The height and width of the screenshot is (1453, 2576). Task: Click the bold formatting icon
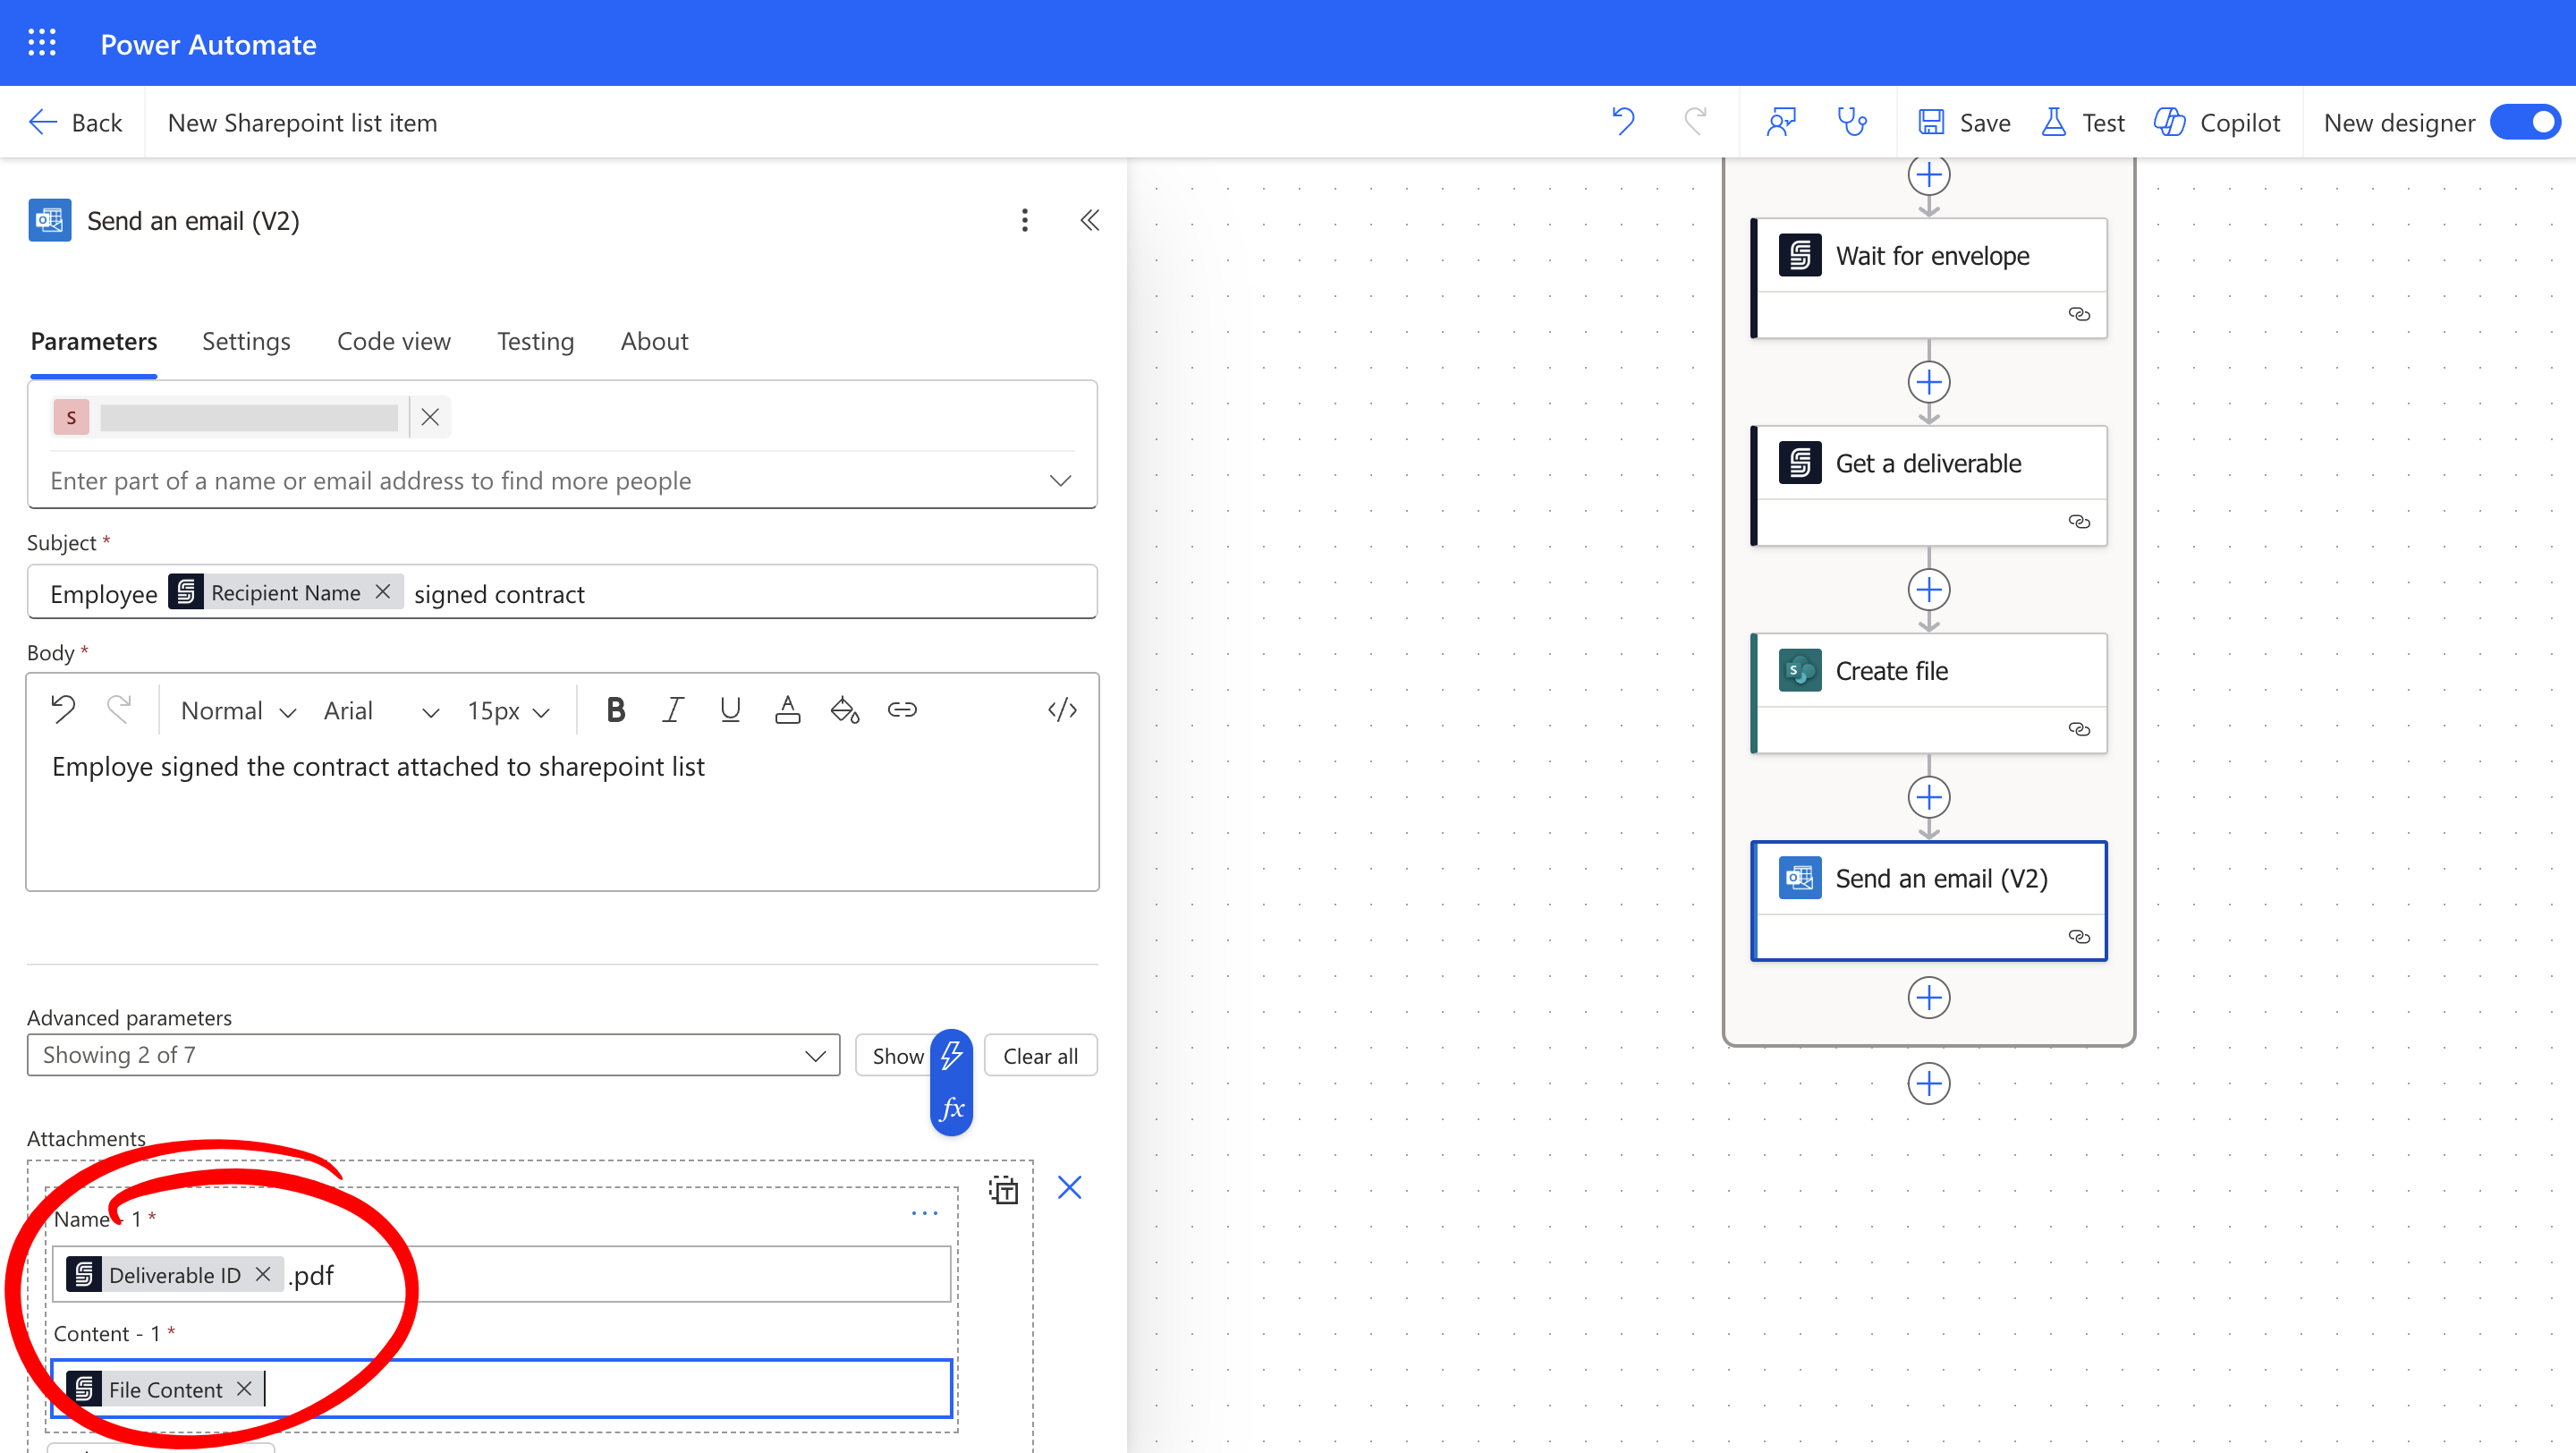point(616,710)
